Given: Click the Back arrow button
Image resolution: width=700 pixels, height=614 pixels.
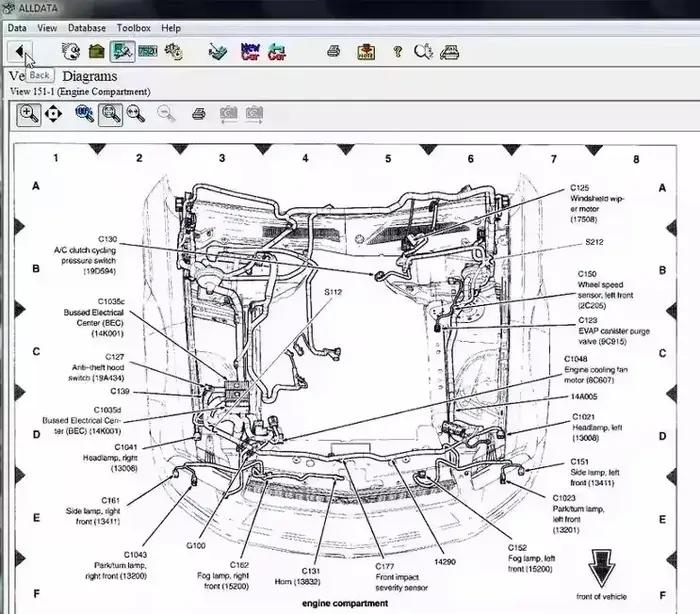Looking at the screenshot, I should pyautogui.click(x=19, y=52).
